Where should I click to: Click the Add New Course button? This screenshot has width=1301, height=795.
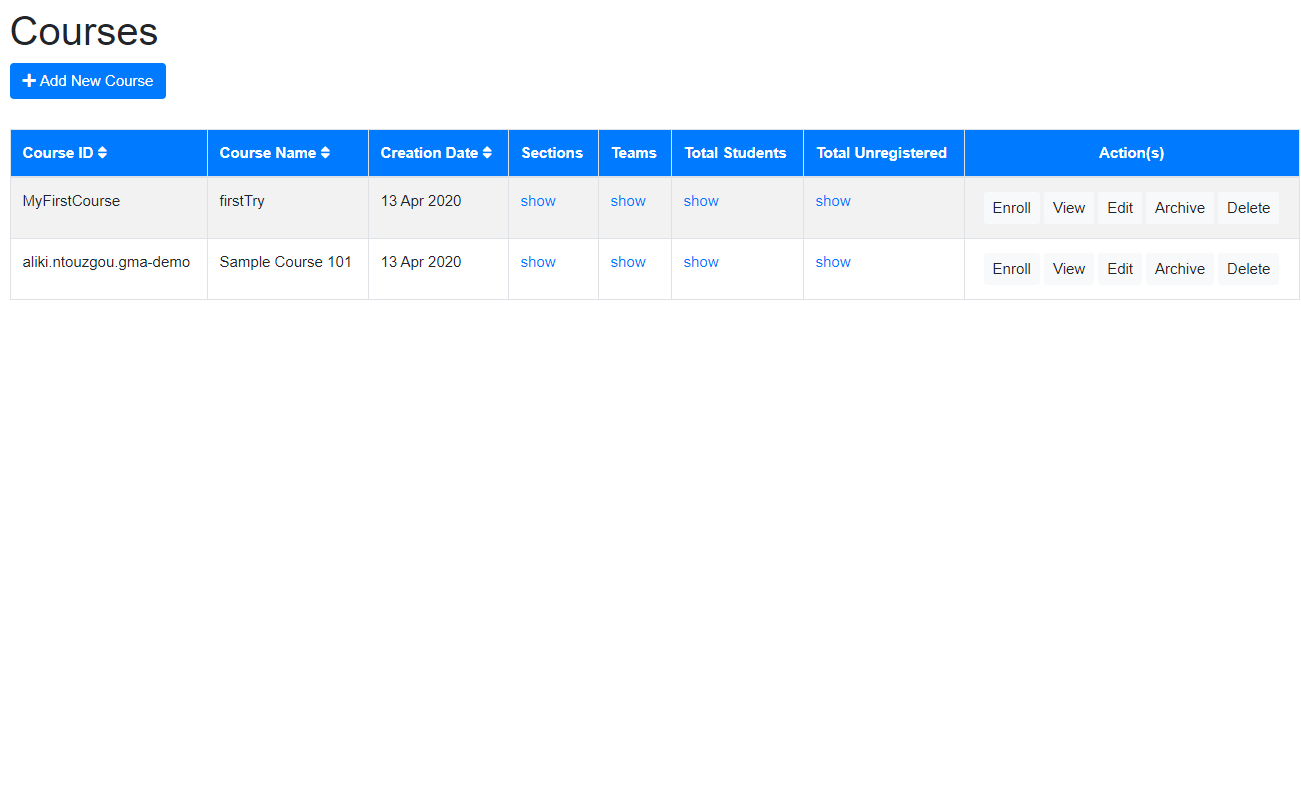tap(88, 81)
